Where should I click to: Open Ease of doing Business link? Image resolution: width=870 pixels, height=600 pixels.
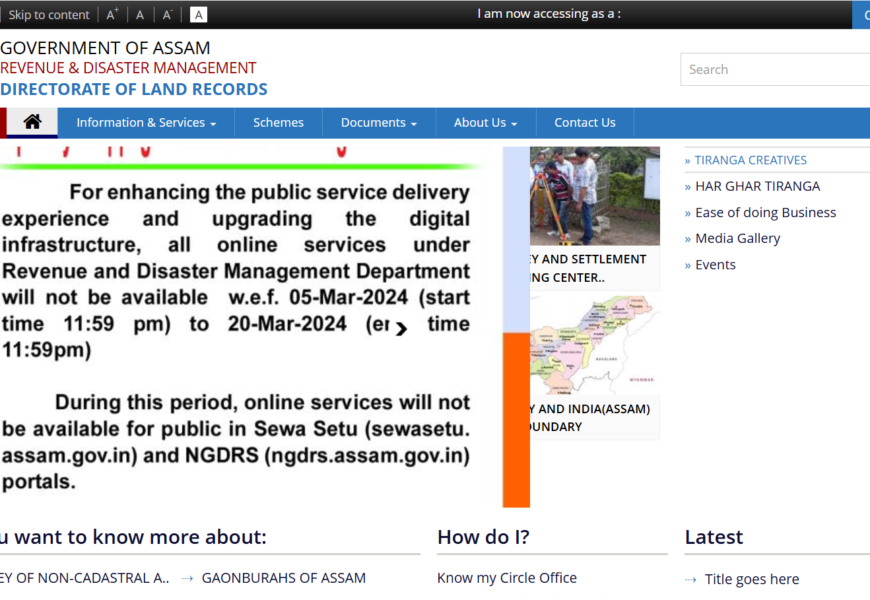tap(765, 213)
